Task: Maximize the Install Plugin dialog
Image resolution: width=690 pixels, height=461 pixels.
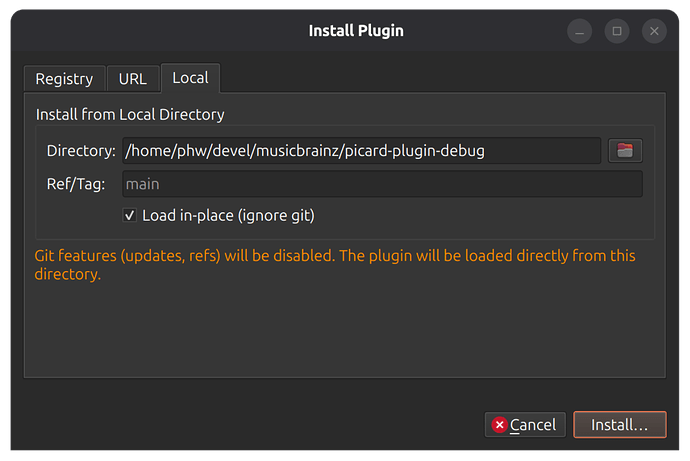Action: (x=617, y=31)
